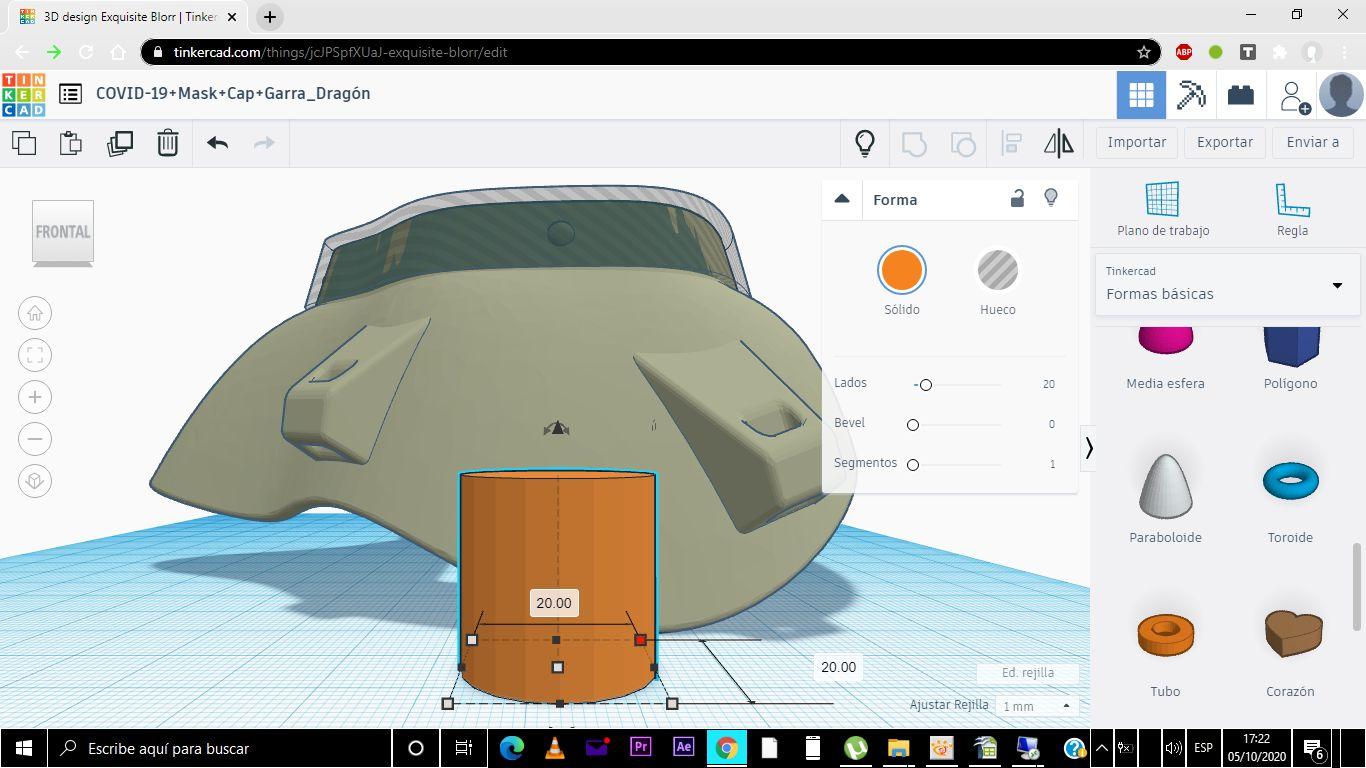The height and width of the screenshot is (768, 1366).
Task: Open the Ed. rejilla grid editor
Action: (x=1028, y=673)
